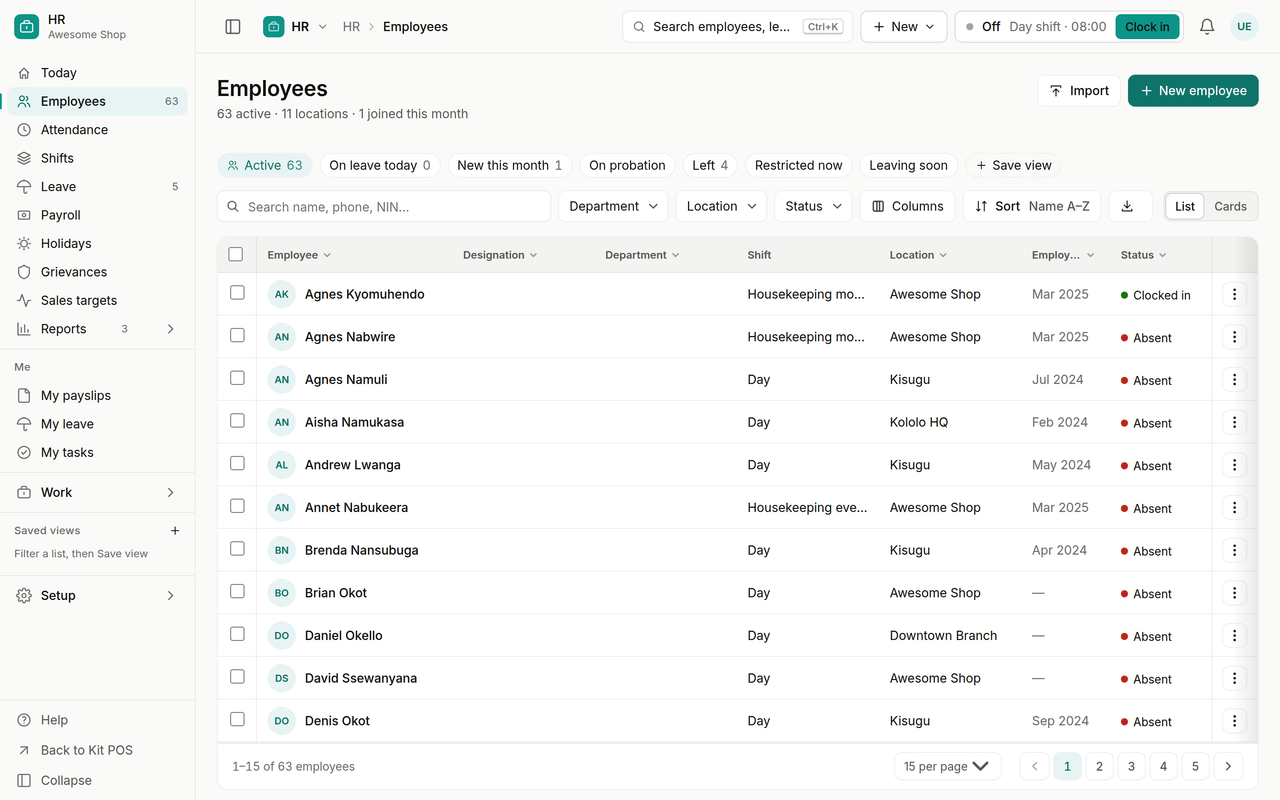Add a saved view with plus icon

click(175, 531)
